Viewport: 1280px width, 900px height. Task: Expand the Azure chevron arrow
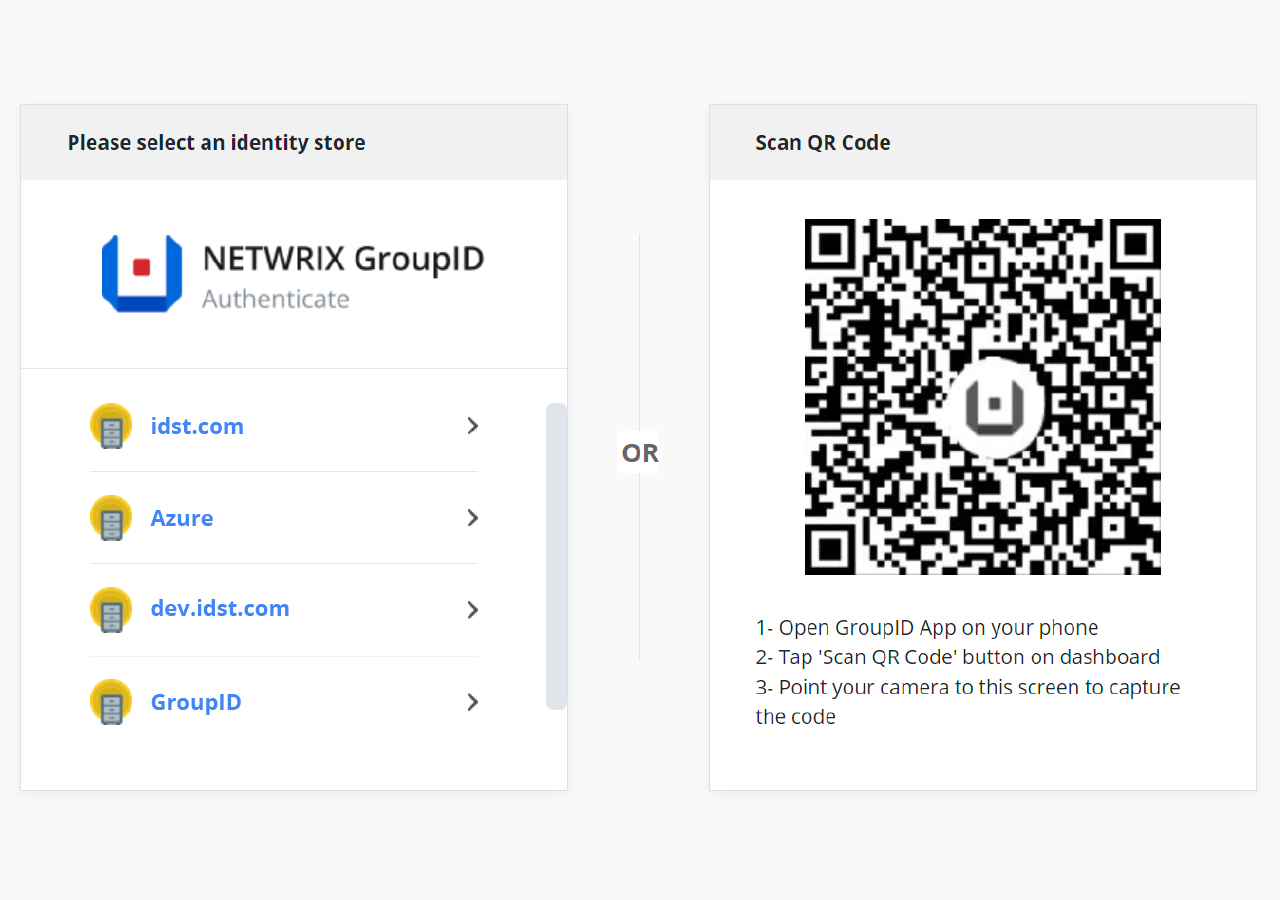tap(473, 518)
